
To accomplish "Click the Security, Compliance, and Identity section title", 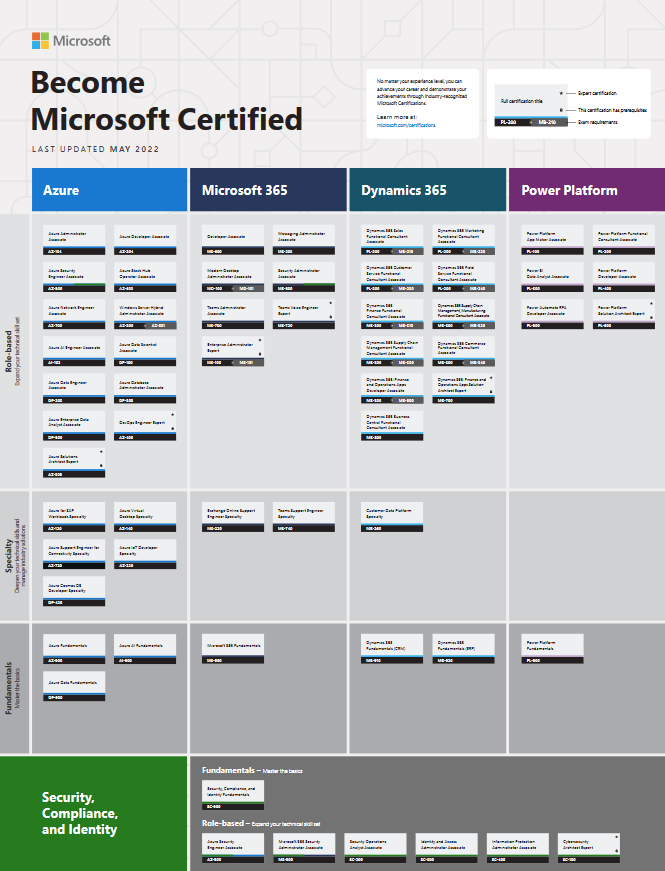I will [x=80, y=813].
